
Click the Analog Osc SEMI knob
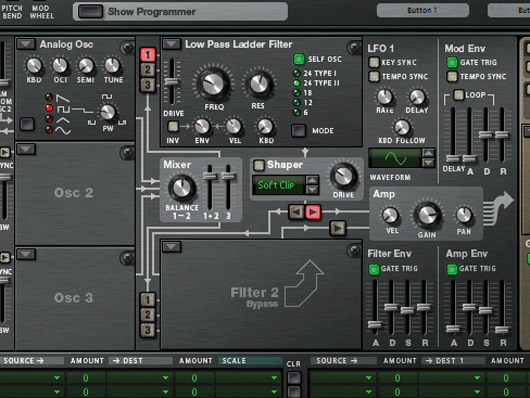click(86, 65)
